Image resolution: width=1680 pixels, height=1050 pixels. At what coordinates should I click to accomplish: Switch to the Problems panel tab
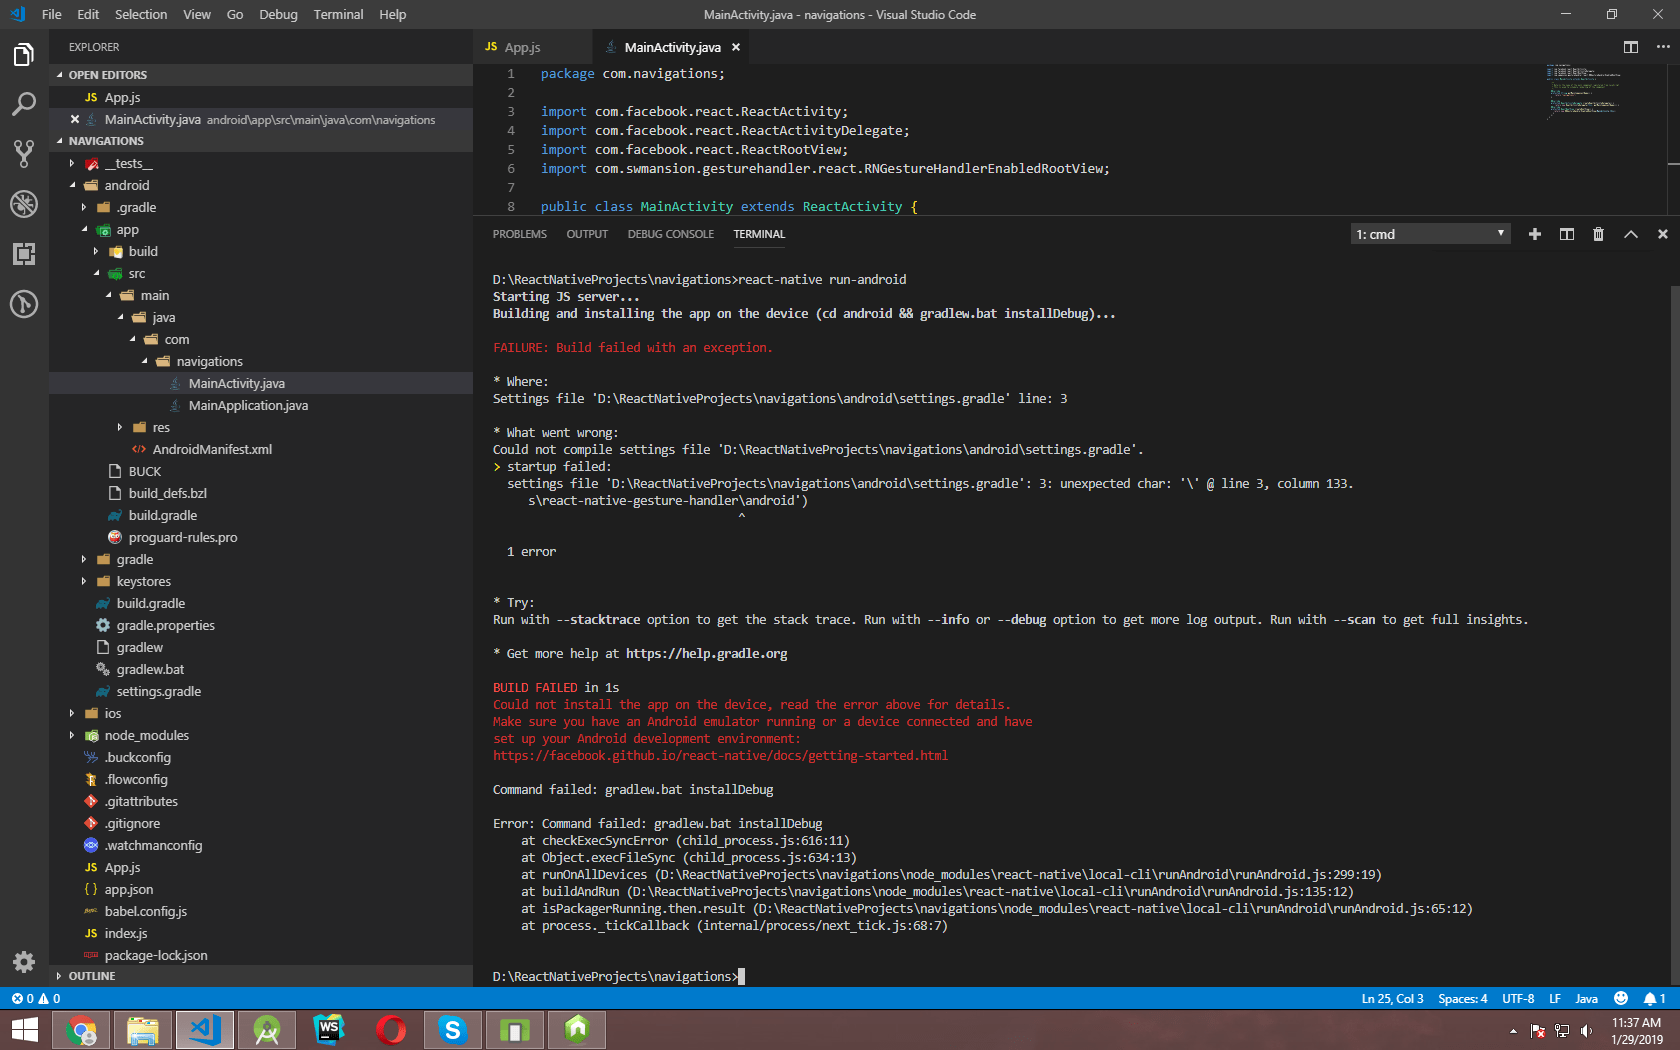point(519,234)
